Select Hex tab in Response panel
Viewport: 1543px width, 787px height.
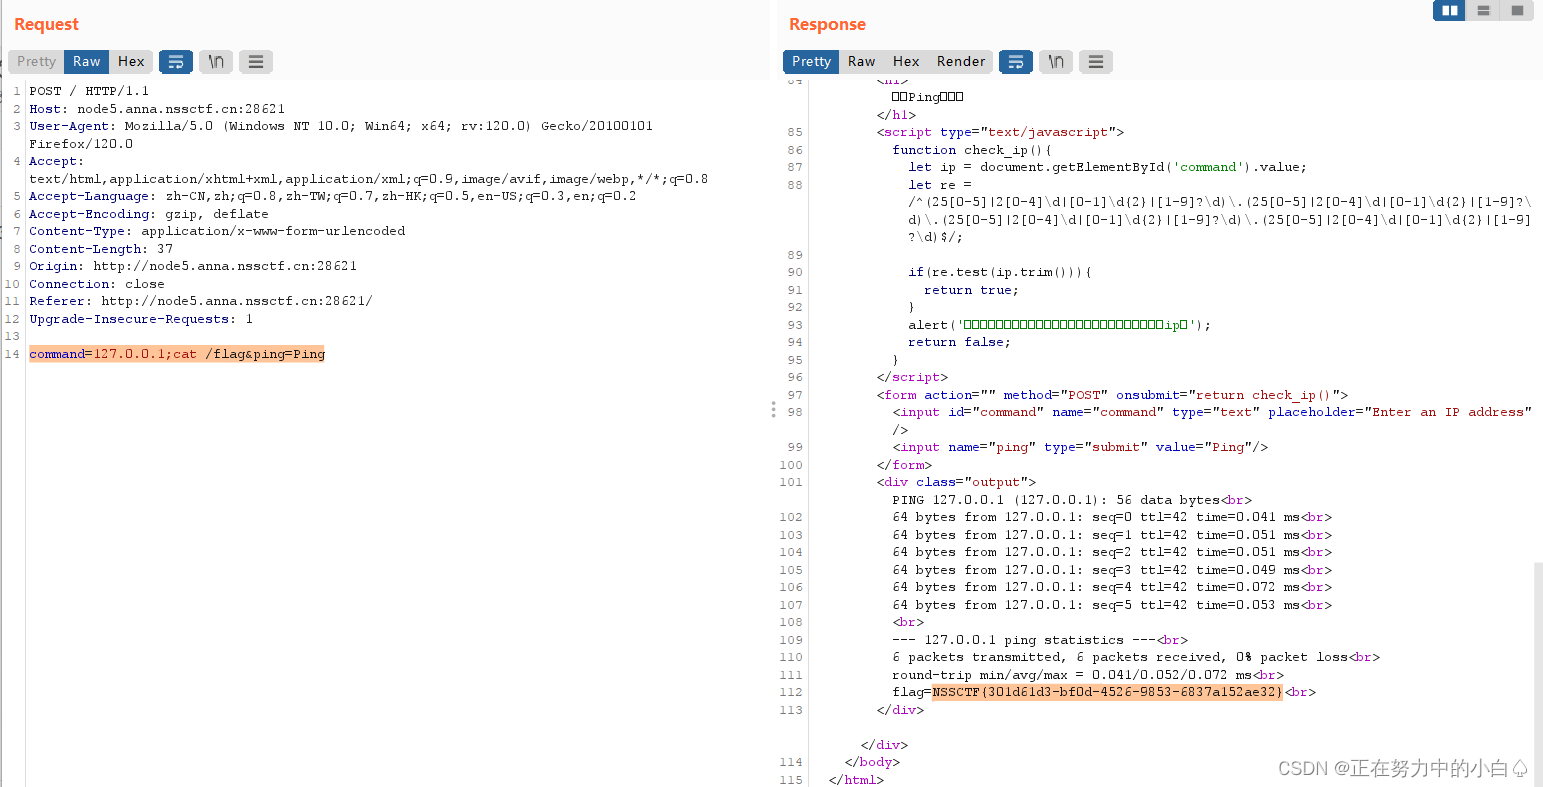coord(906,62)
